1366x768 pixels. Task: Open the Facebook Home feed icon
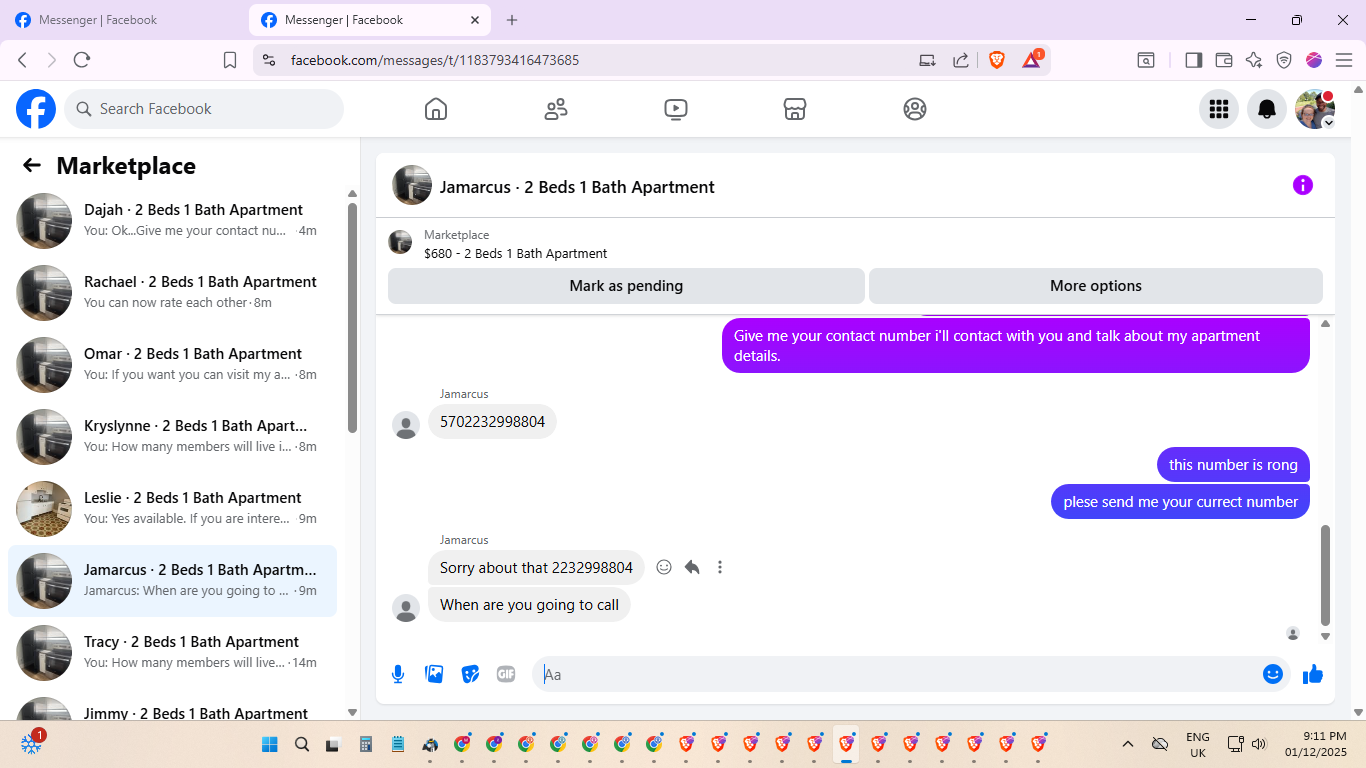click(436, 109)
